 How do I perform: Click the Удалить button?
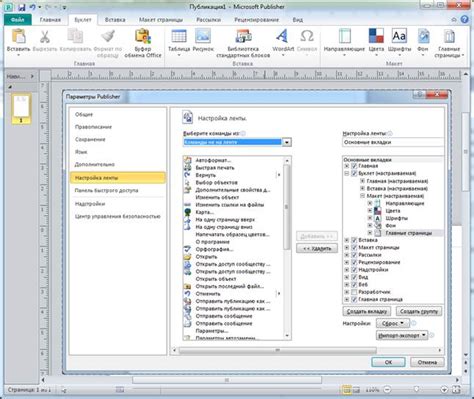pos(317,248)
